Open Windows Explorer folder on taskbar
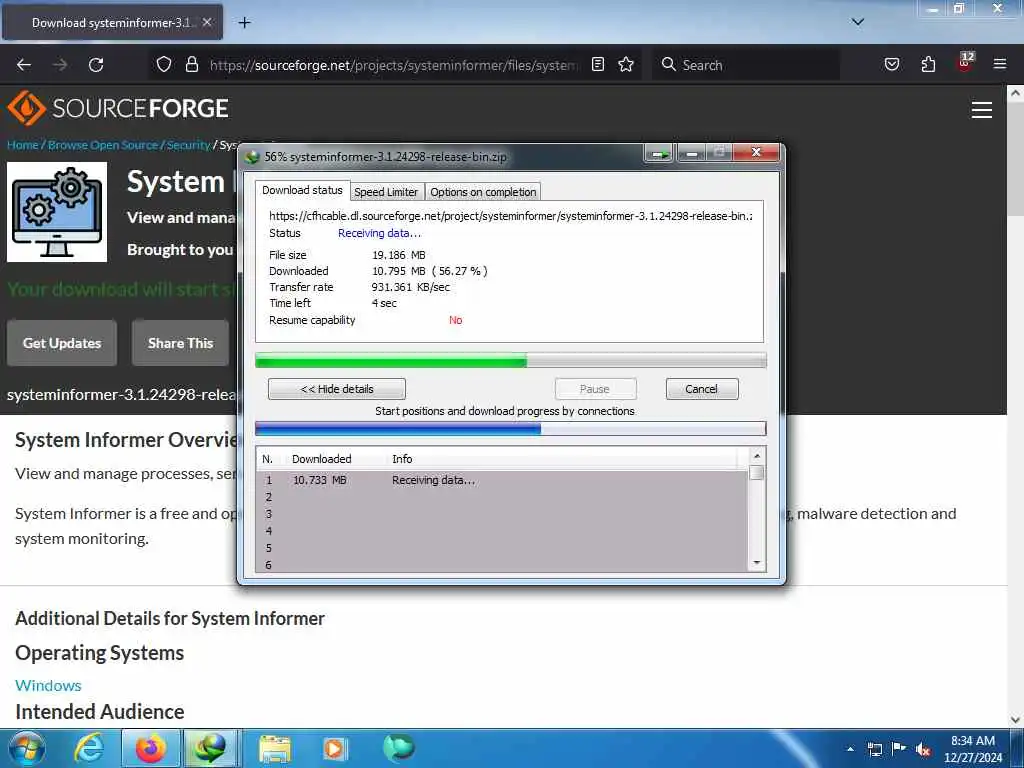The height and width of the screenshot is (768, 1024). tap(275, 748)
